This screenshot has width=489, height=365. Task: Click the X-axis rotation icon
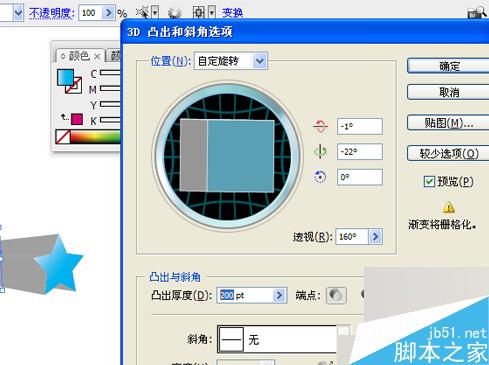(320, 126)
